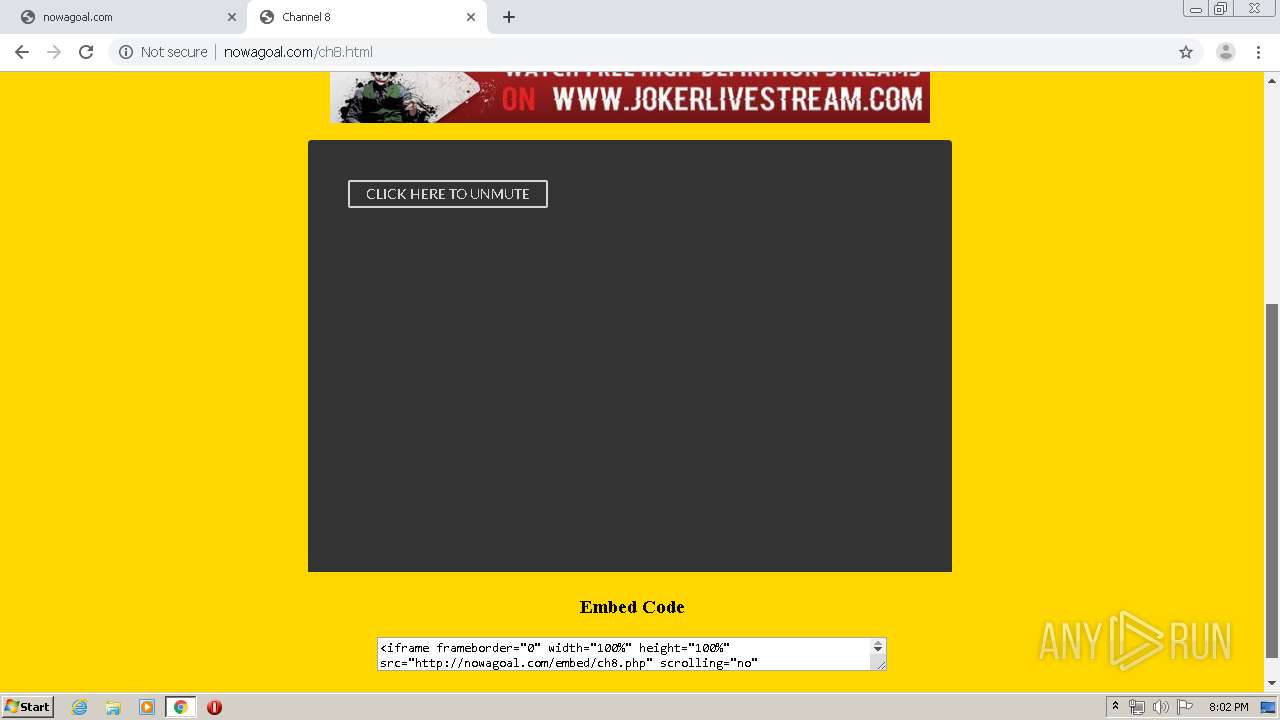
Task: Open the red shield taskbar icon
Action: click(x=214, y=707)
